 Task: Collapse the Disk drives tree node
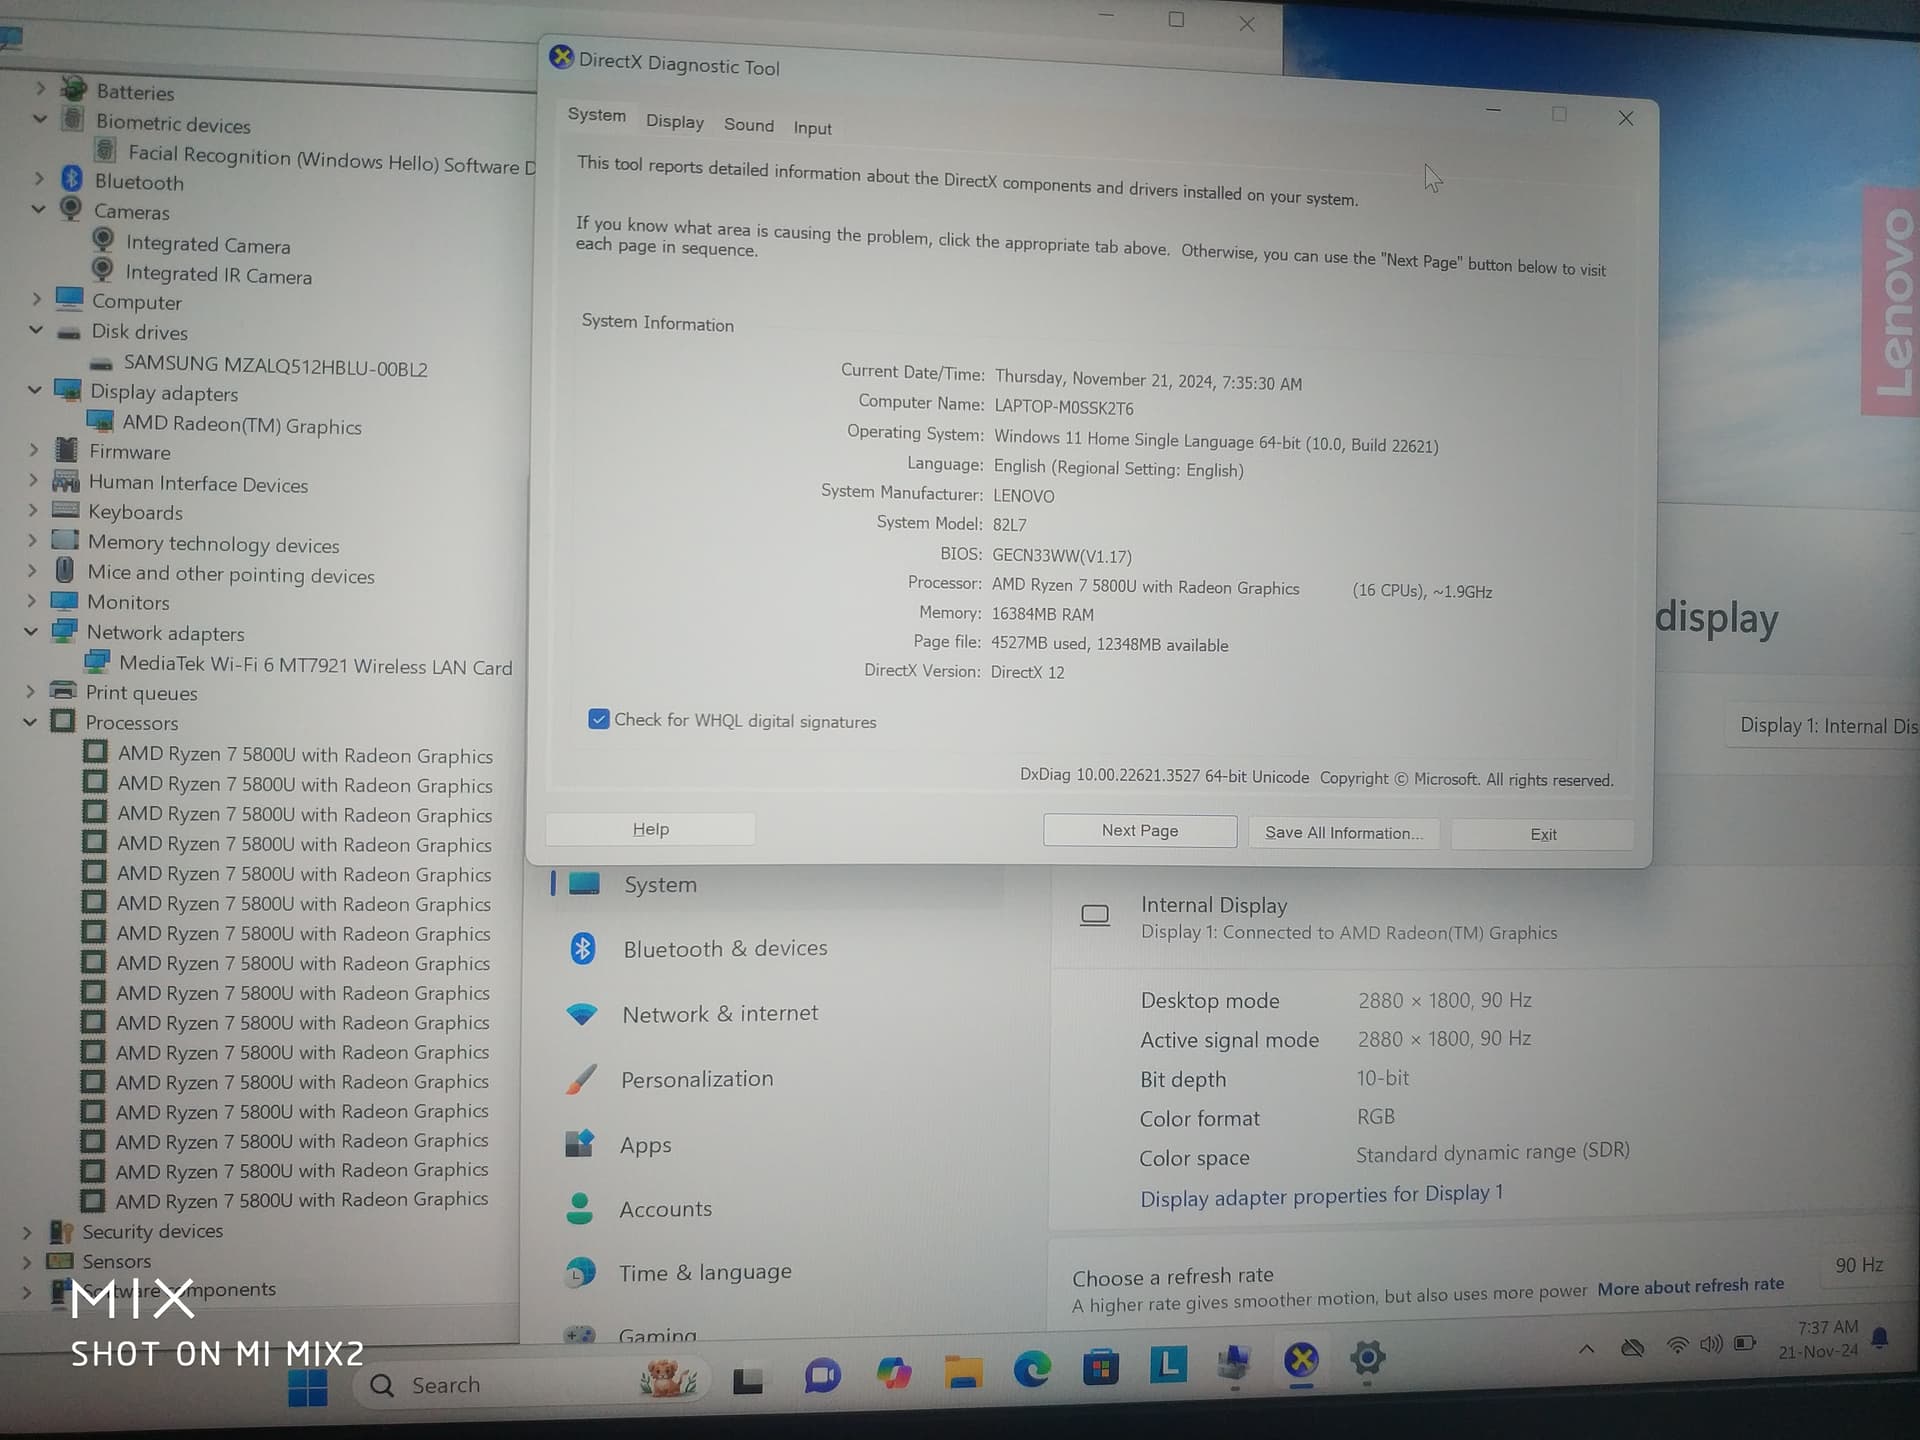36,328
